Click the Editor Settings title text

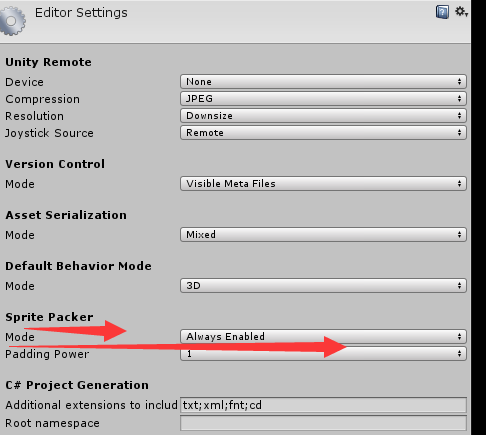81,13
